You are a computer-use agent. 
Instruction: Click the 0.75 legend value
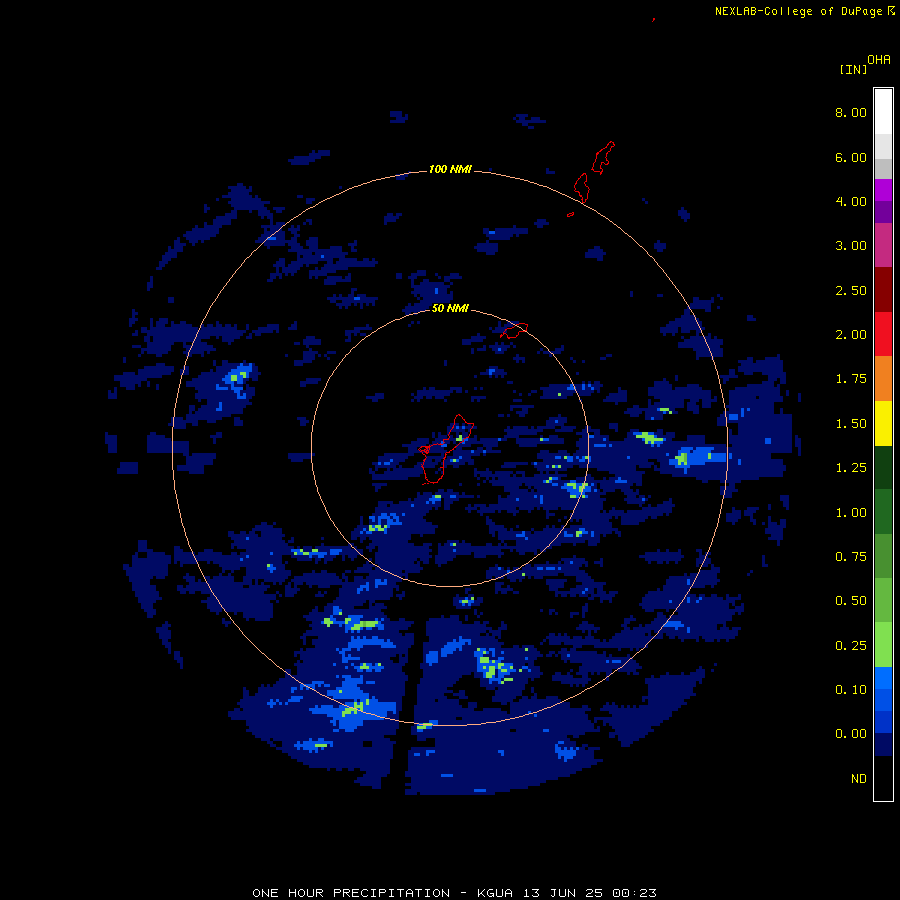[x=851, y=557]
